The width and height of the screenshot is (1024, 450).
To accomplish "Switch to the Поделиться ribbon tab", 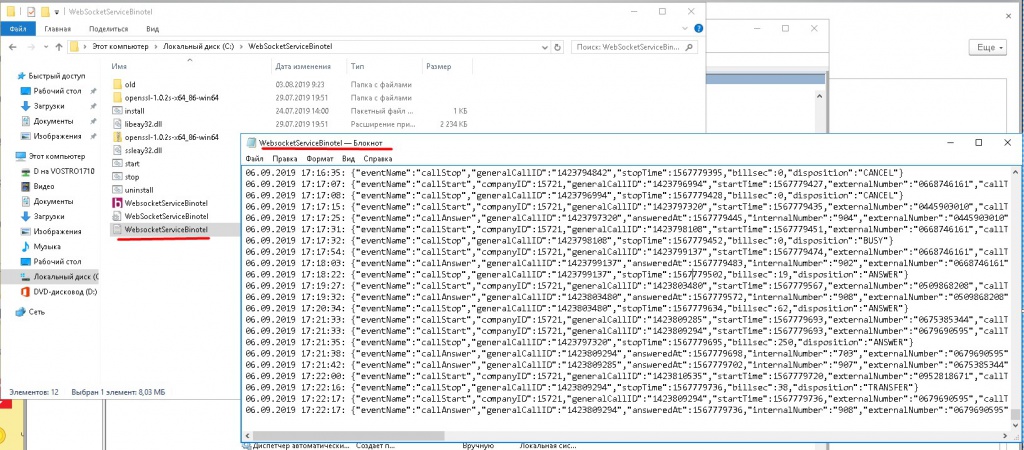I will pos(108,29).
